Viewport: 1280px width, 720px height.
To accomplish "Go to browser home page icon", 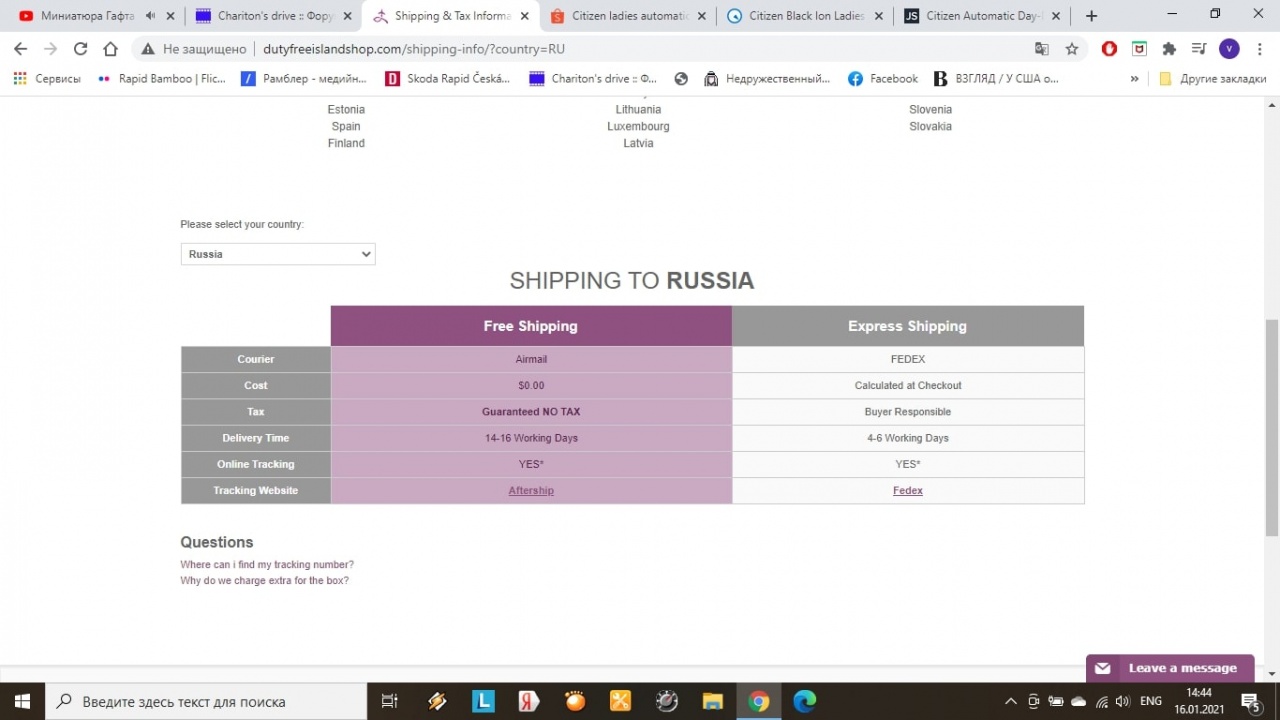I will [110, 49].
